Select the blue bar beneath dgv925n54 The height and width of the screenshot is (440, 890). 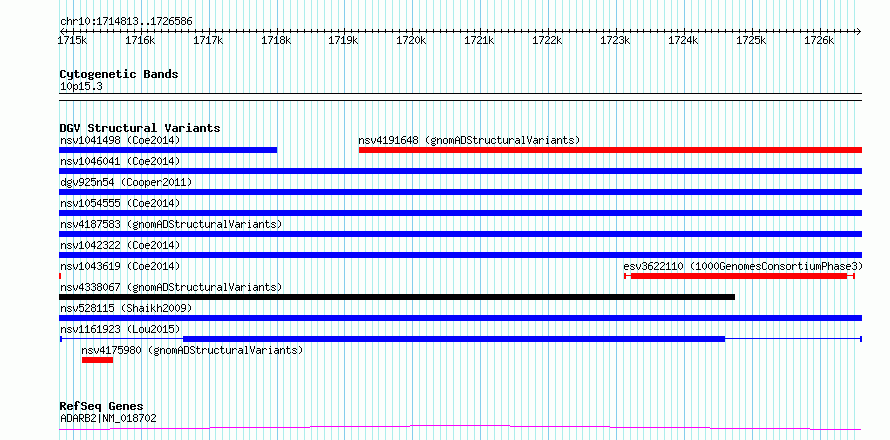(460, 192)
